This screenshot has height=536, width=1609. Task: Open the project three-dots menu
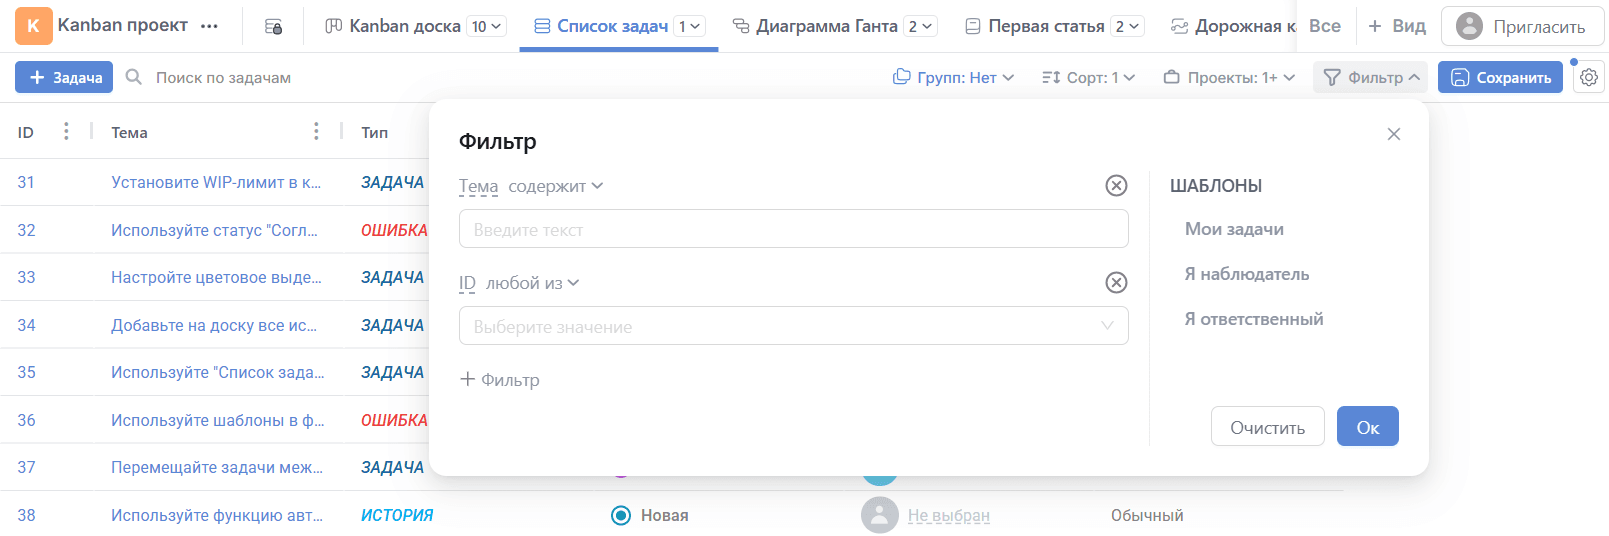(209, 27)
